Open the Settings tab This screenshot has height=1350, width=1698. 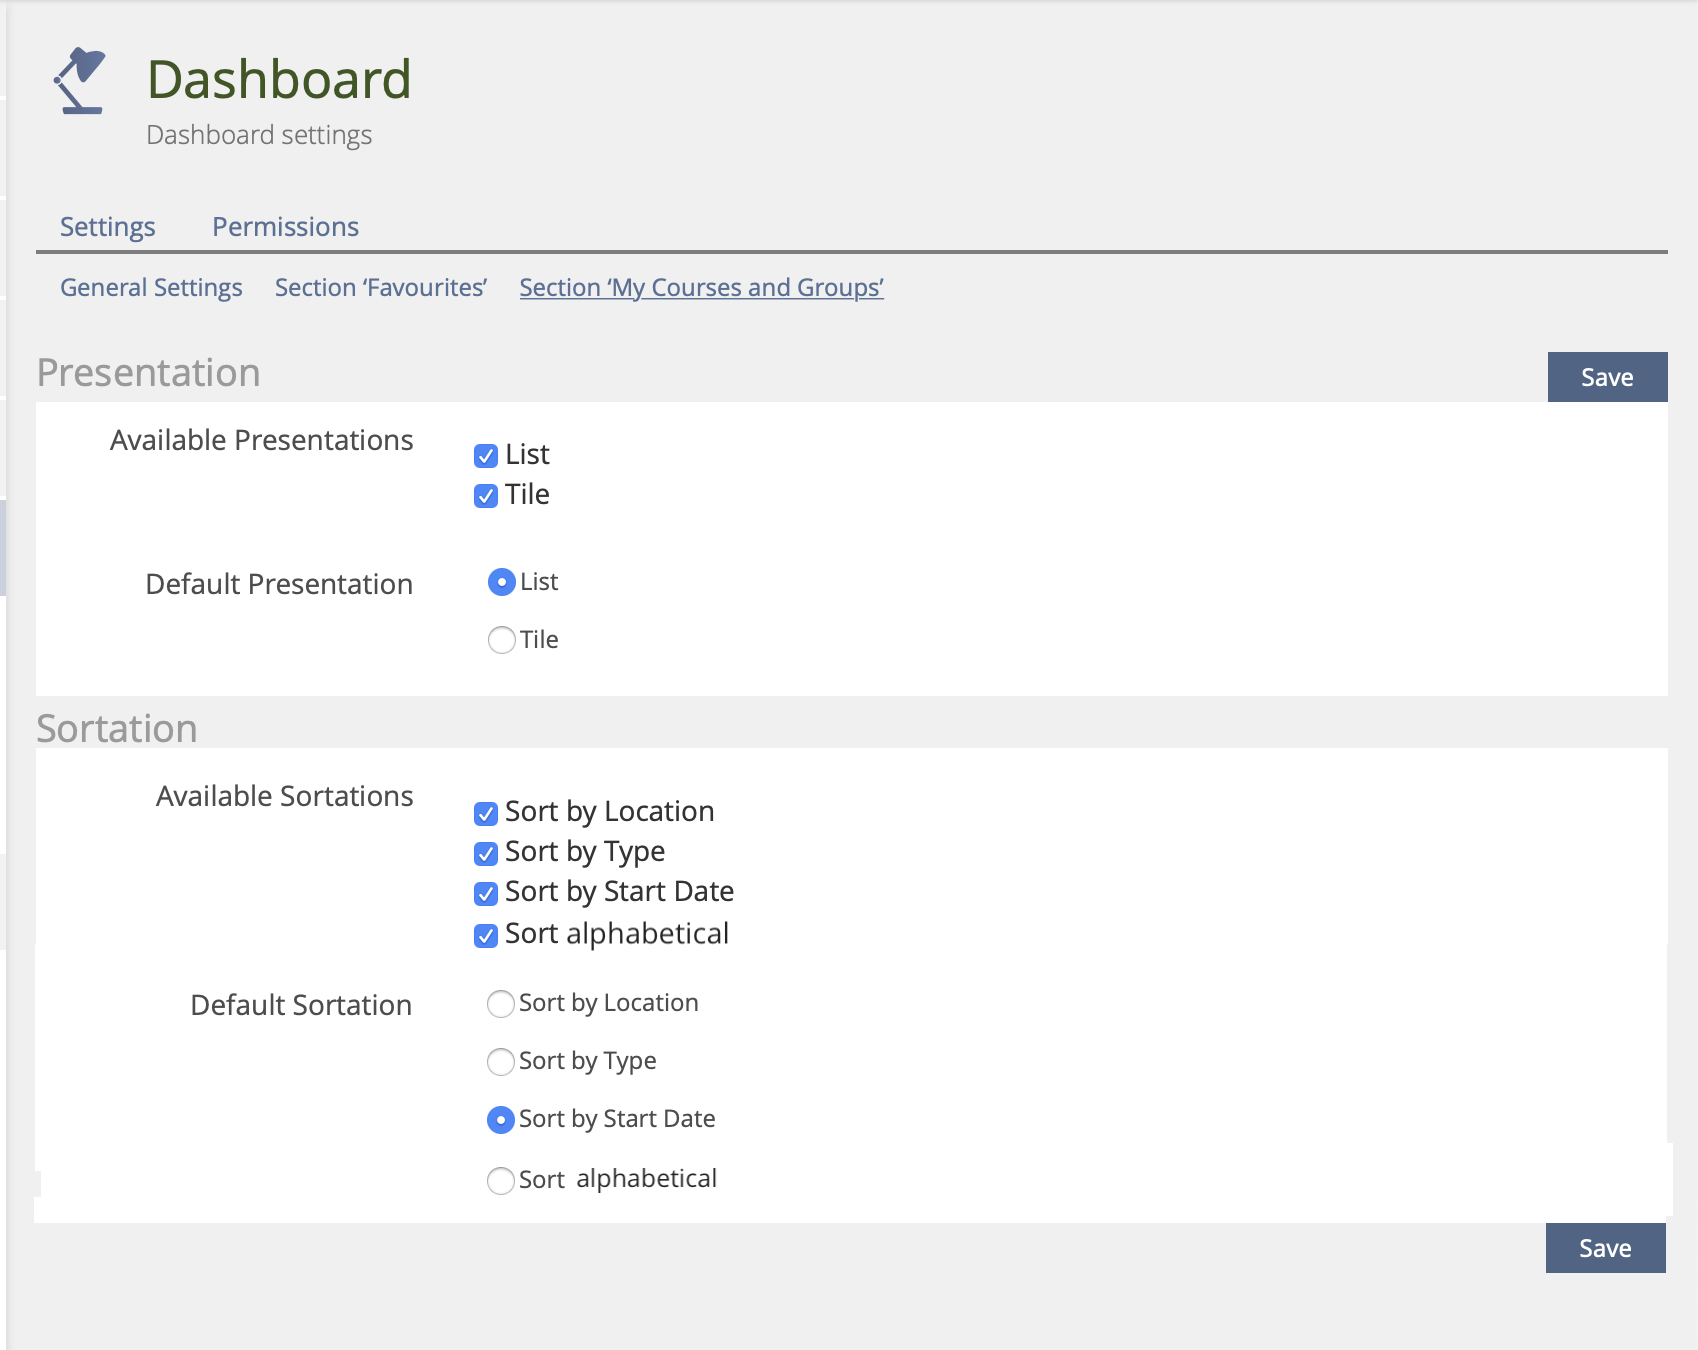click(108, 227)
